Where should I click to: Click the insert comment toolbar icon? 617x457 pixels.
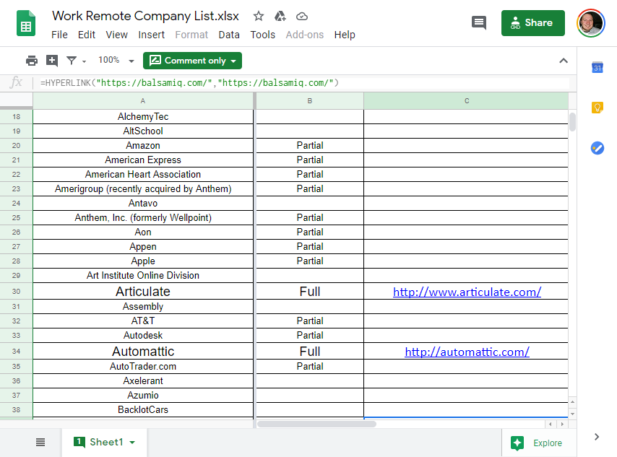pyautogui.click(x=52, y=61)
